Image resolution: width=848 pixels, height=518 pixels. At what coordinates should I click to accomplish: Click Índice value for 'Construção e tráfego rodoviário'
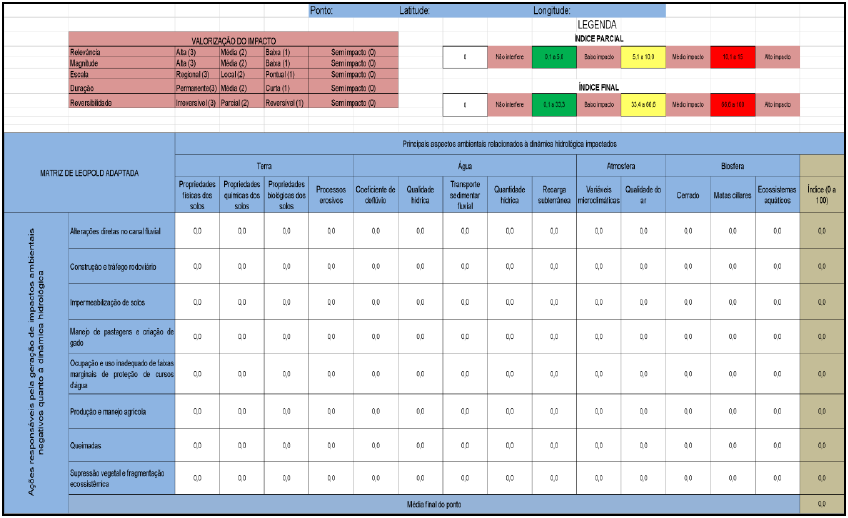pyautogui.click(x=822, y=266)
